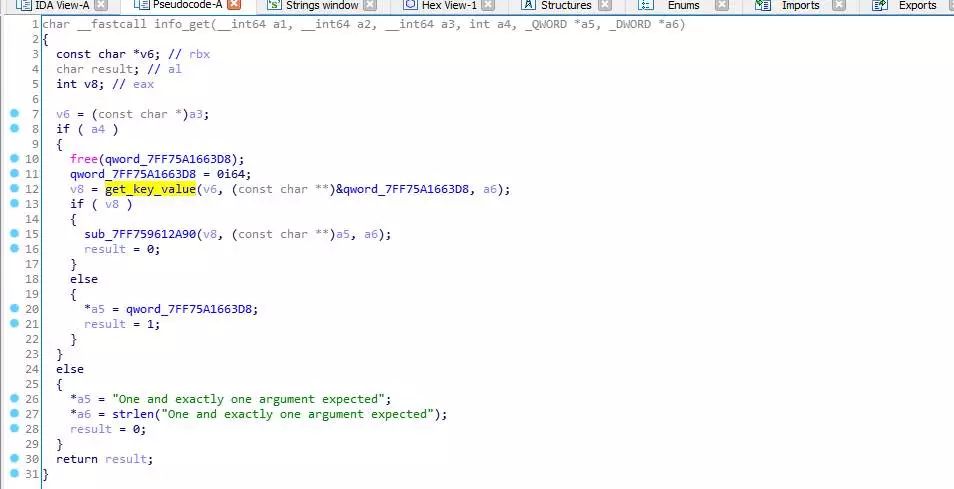The height and width of the screenshot is (489, 954).
Task: Click the Imports tab icon
Action: click(x=762, y=5)
